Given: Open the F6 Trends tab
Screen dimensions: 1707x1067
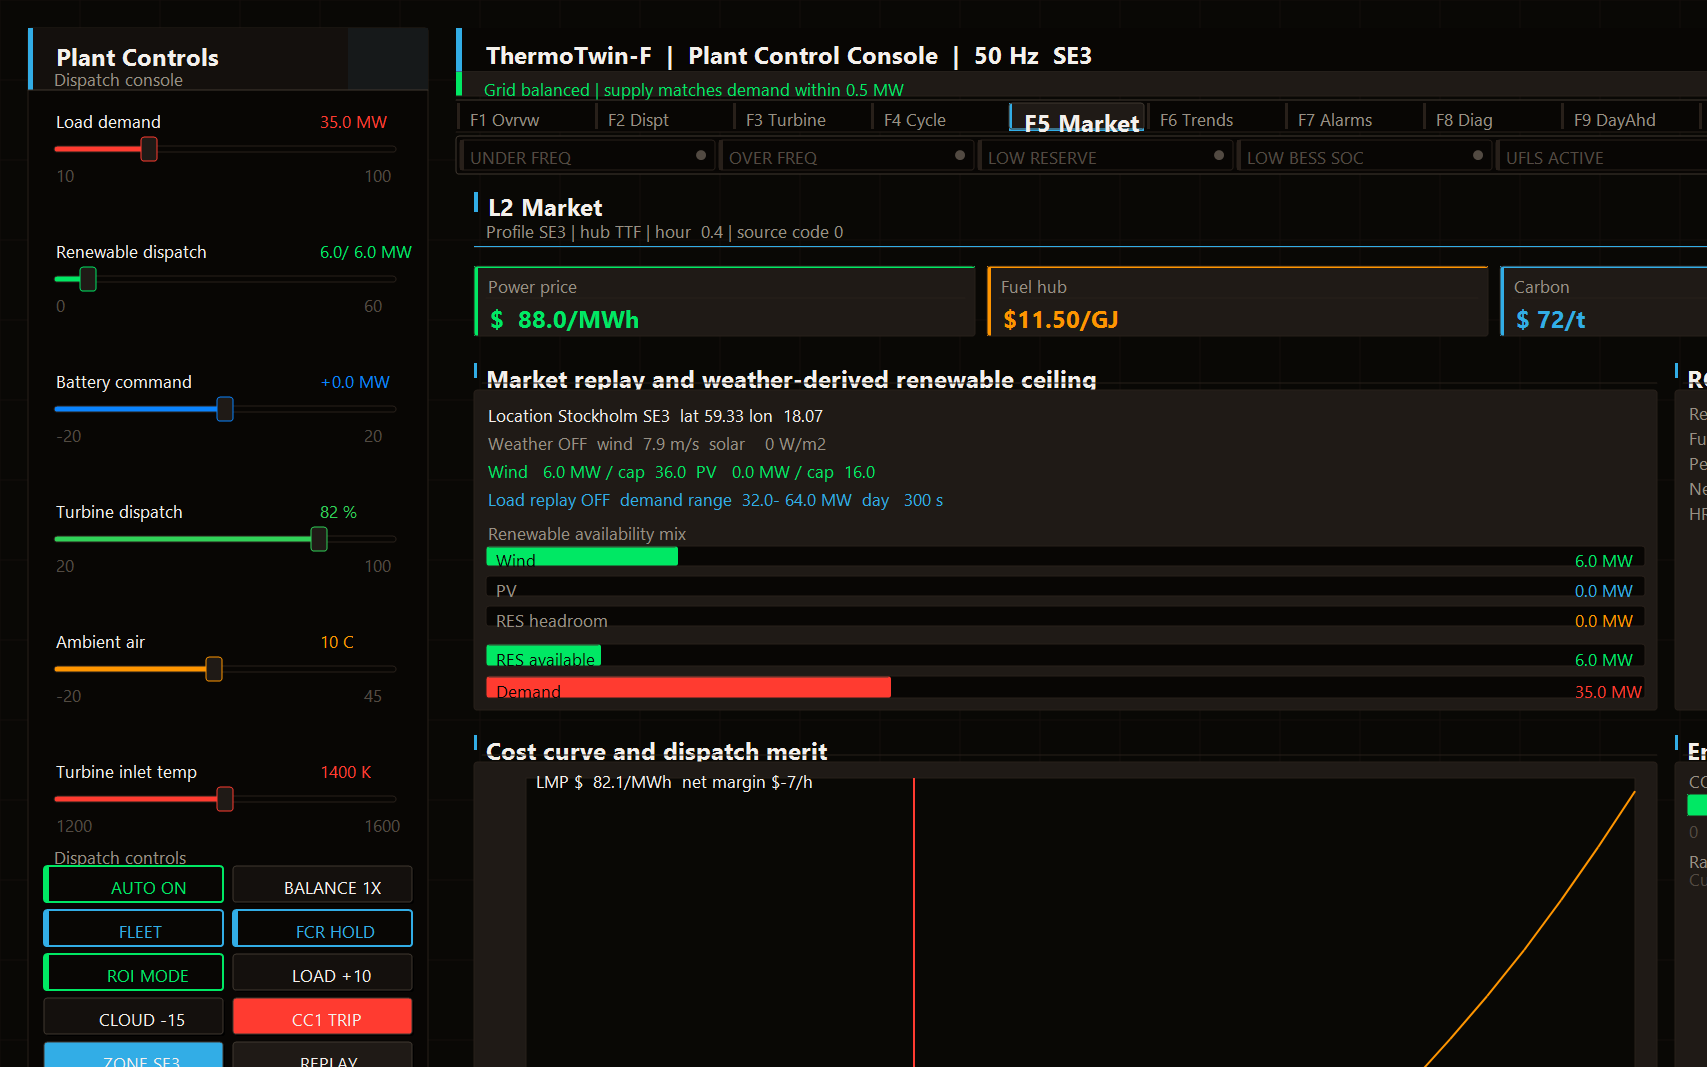Looking at the screenshot, I should coord(1215,119).
